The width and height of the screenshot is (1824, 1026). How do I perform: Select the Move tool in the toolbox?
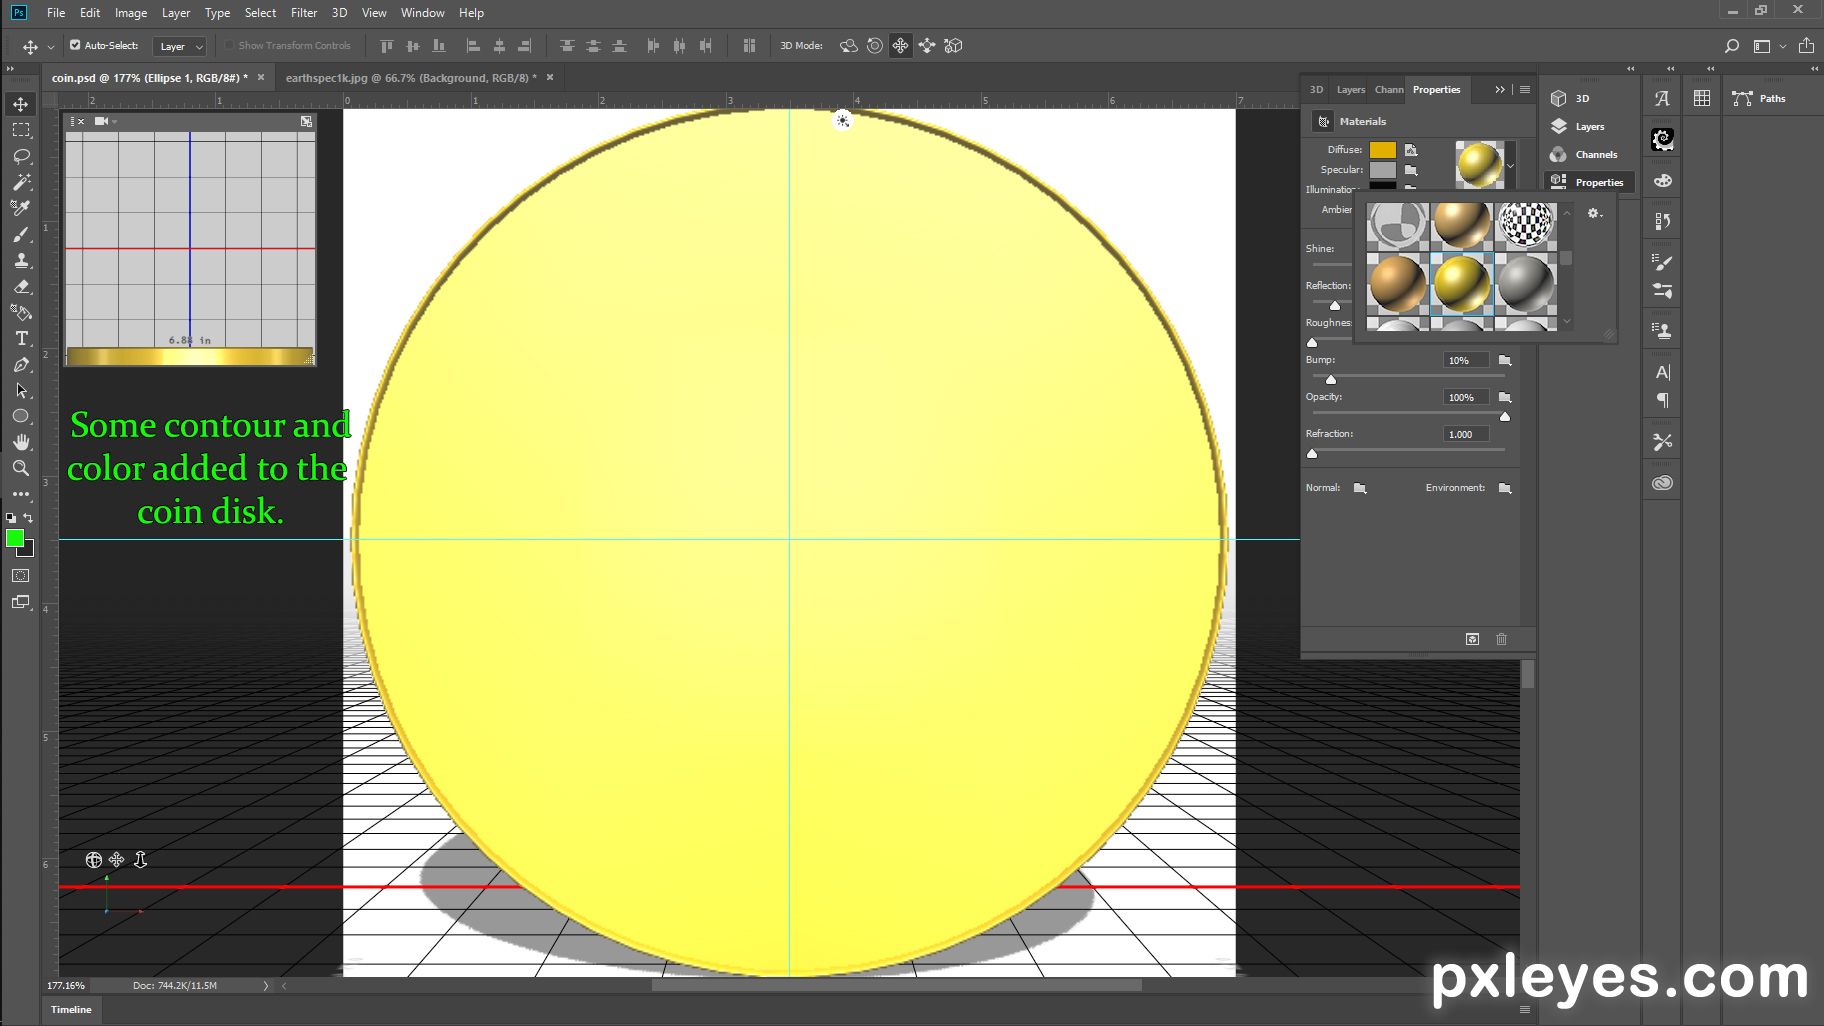(21, 104)
